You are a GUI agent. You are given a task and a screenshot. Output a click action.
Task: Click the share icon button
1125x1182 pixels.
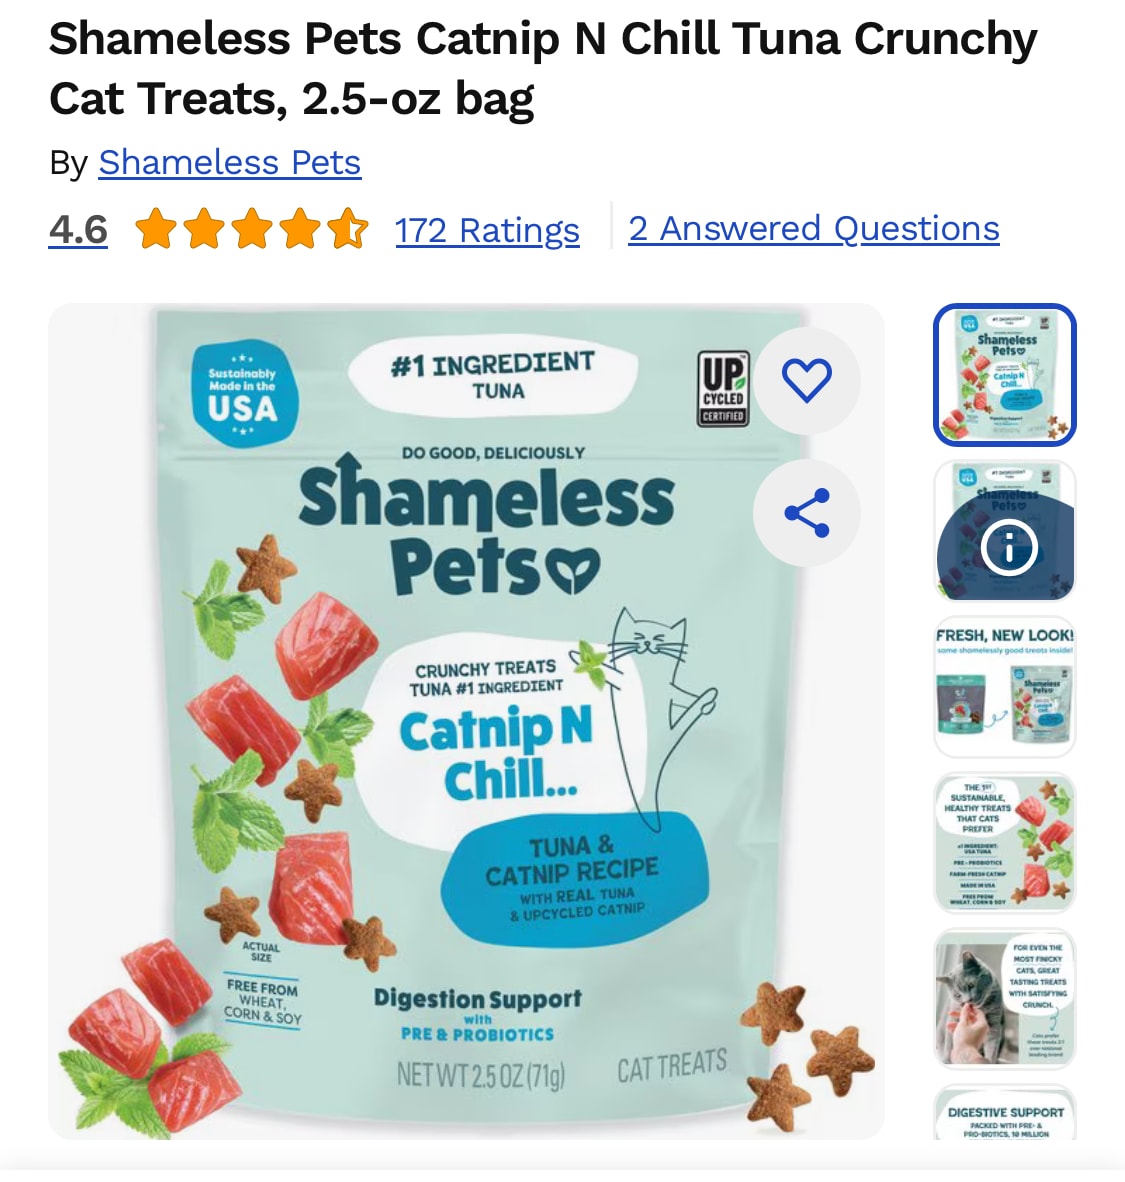point(807,513)
